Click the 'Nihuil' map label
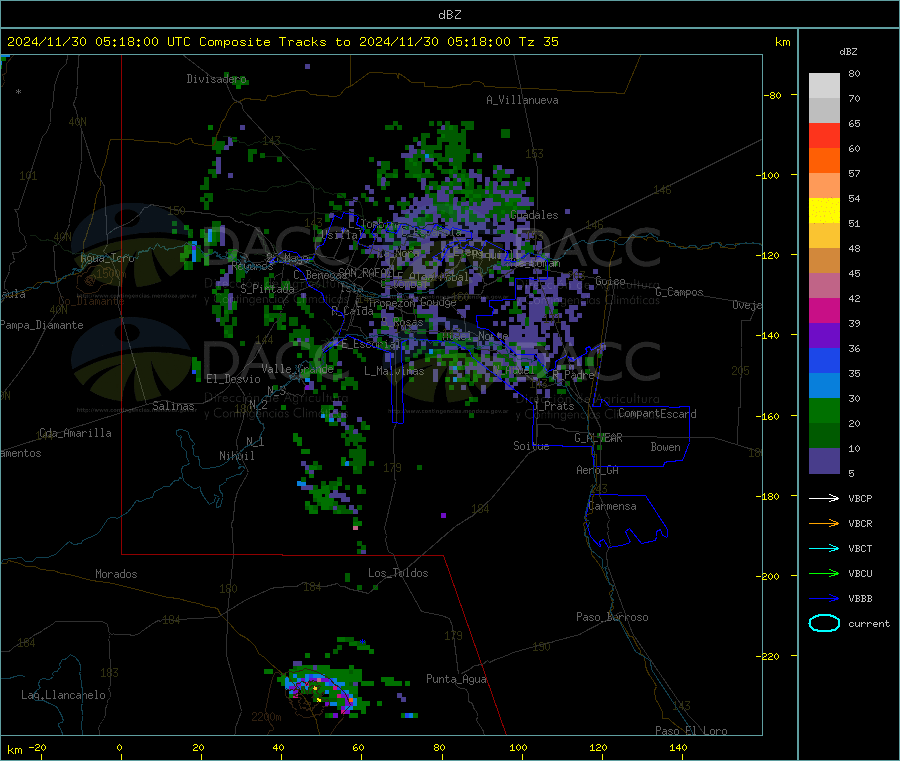The image size is (900, 761). pos(236,456)
